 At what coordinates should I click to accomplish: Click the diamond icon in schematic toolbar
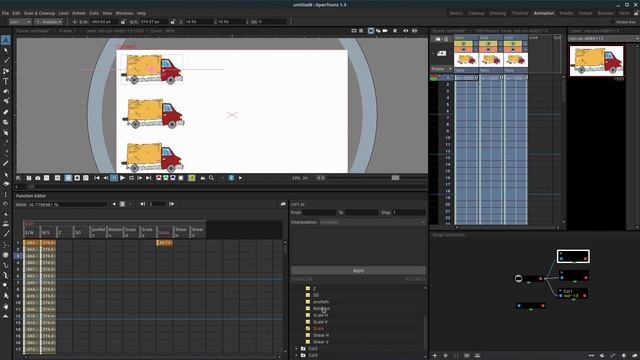click(445, 356)
